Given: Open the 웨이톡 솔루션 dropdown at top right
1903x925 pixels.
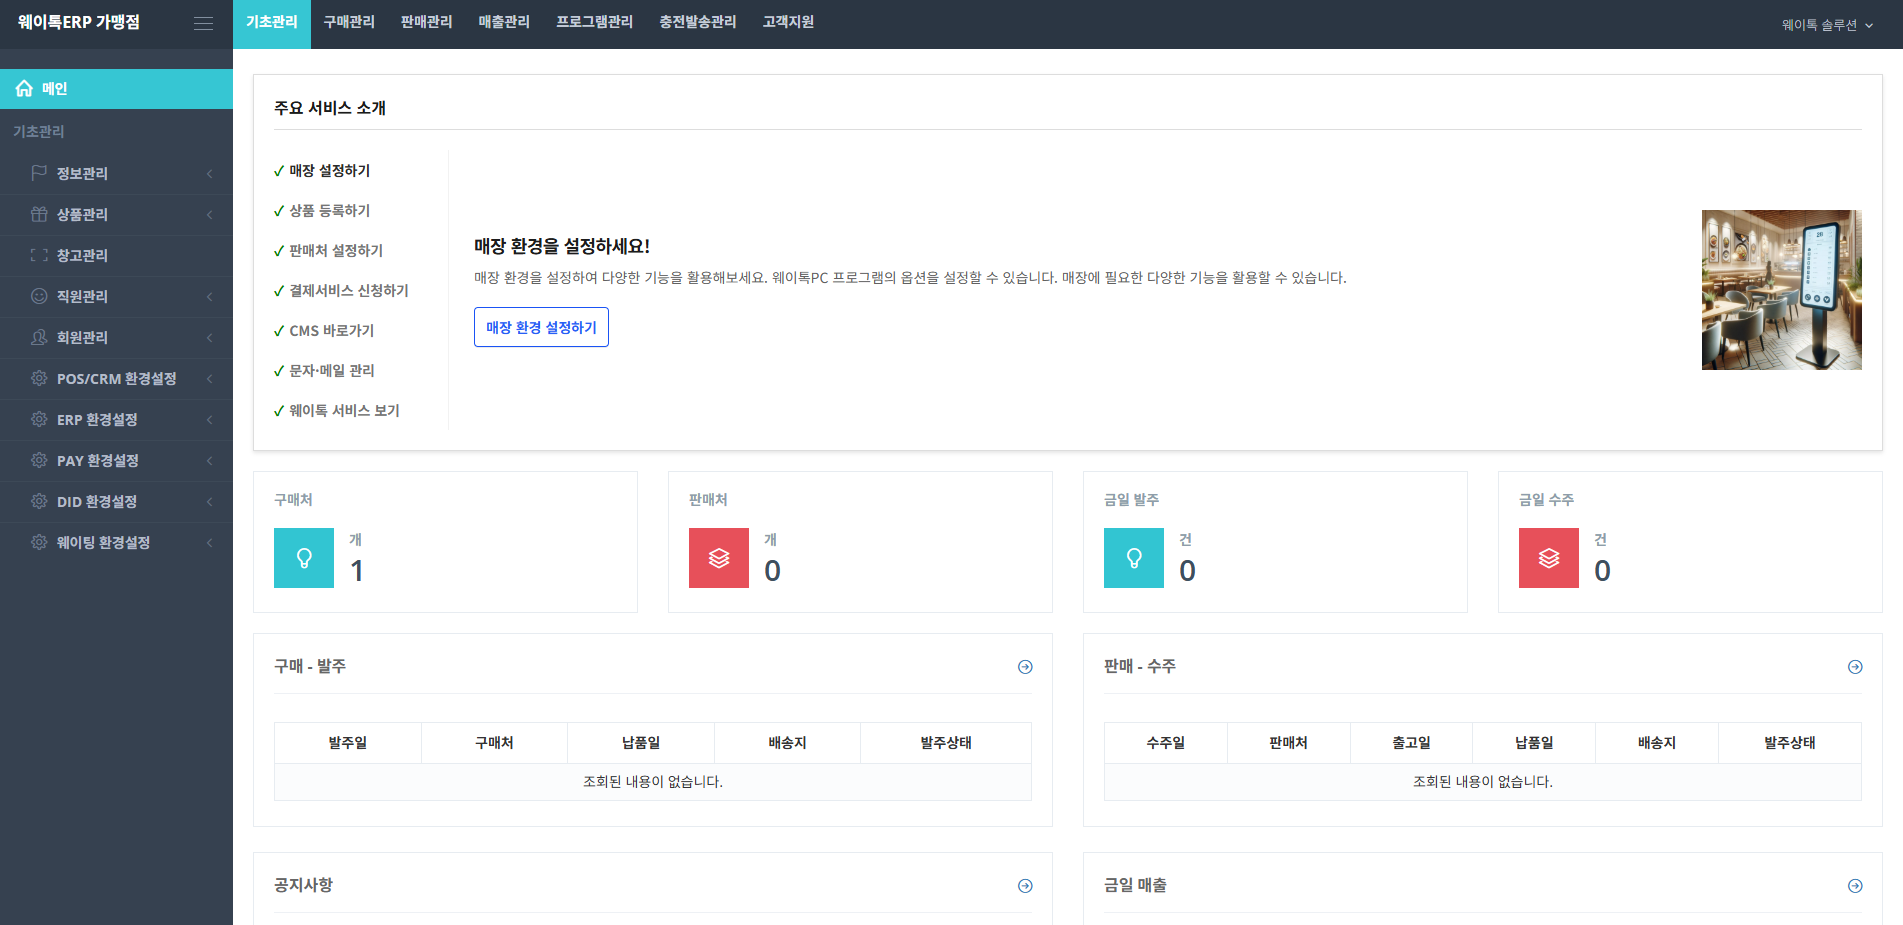Looking at the screenshot, I should coord(1827,24).
